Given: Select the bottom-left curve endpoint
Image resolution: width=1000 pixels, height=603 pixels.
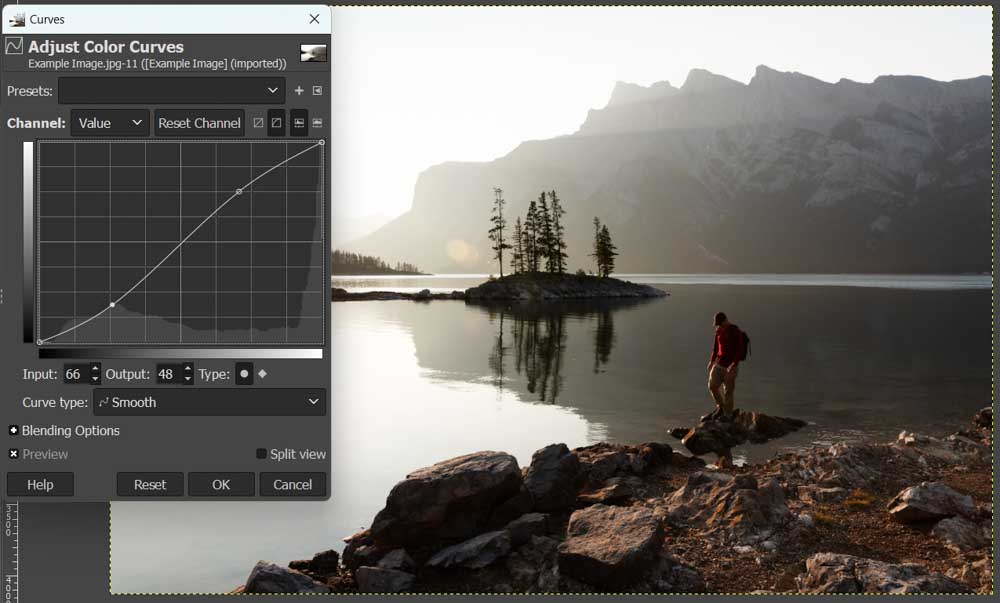Looking at the screenshot, I should 40,342.
